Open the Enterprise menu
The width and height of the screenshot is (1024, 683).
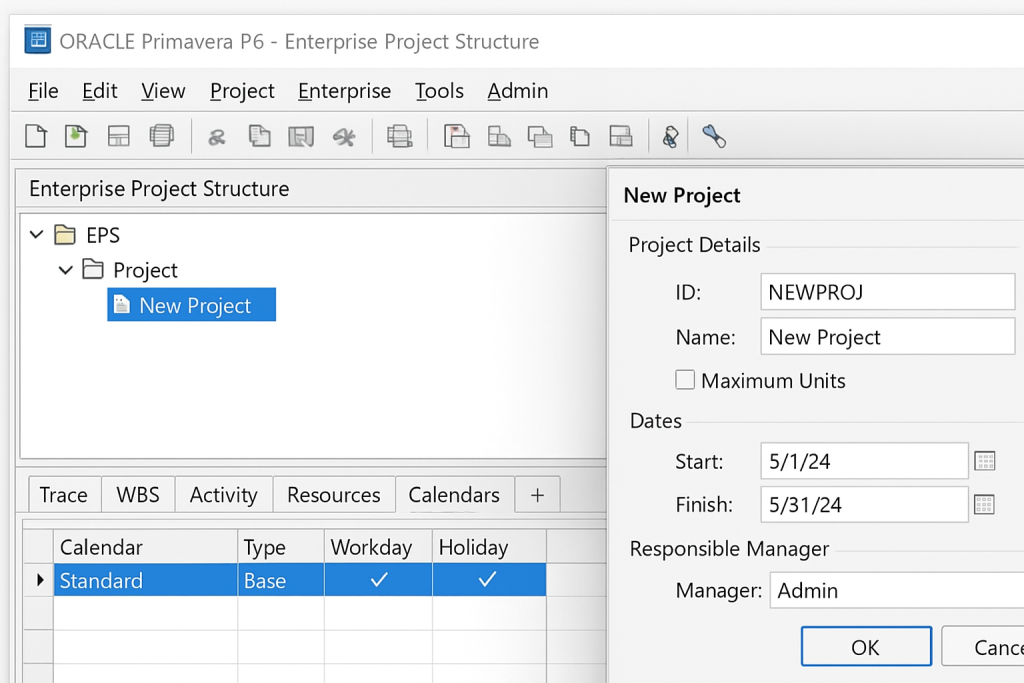pos(344,91)
